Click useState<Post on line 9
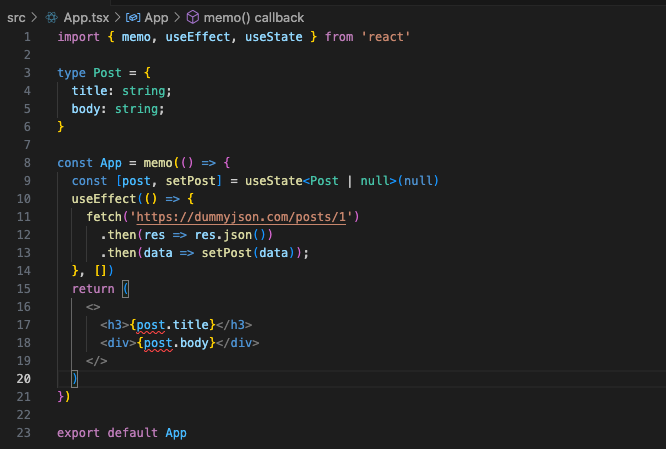This screenshot has width=666, height=449. tap(291, 181)
